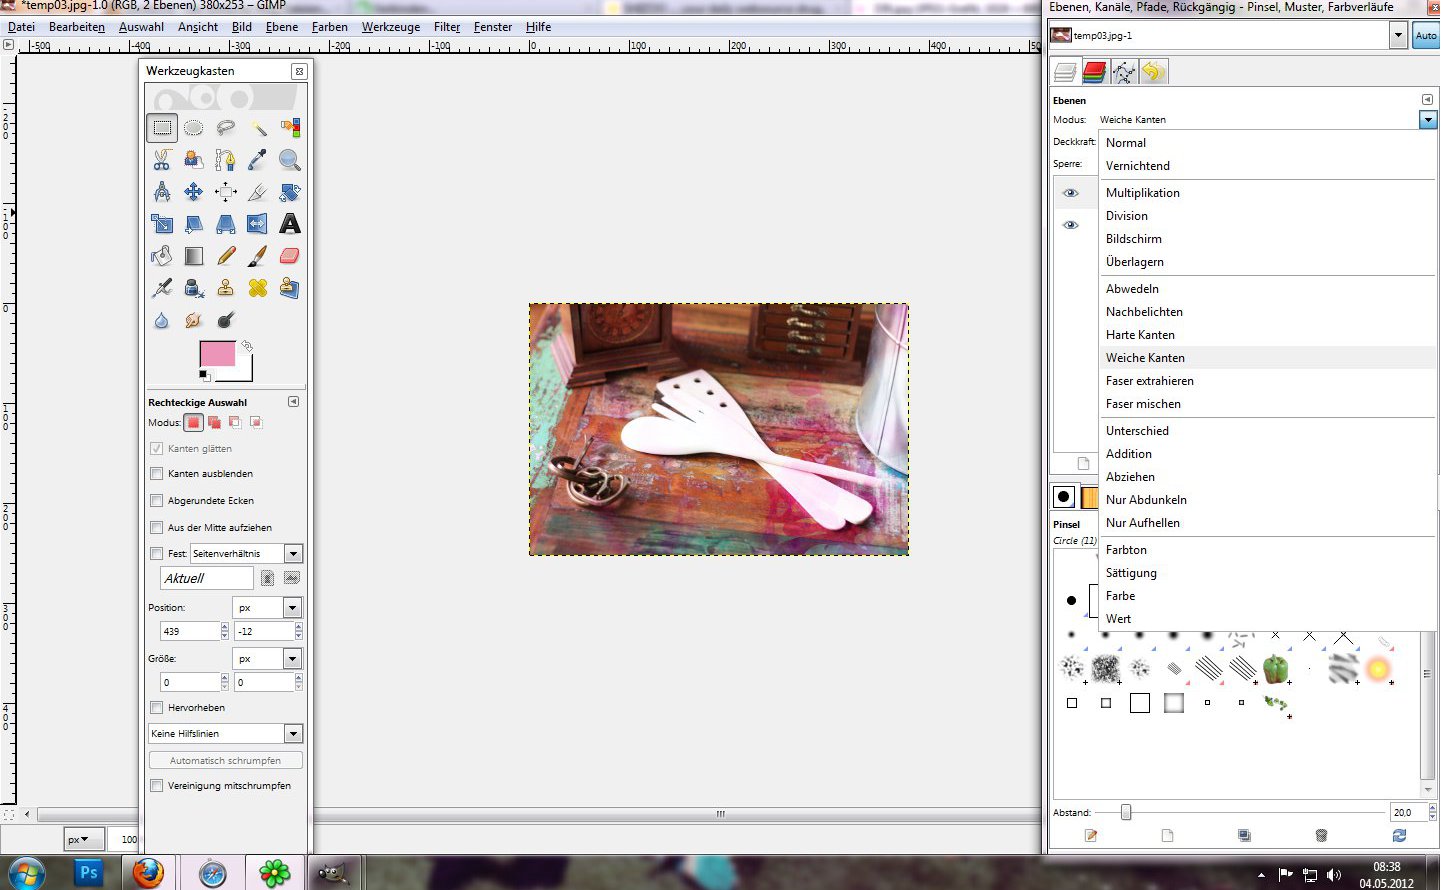
Task: Click the pink foreground color swatch
Action: (216, 354)
